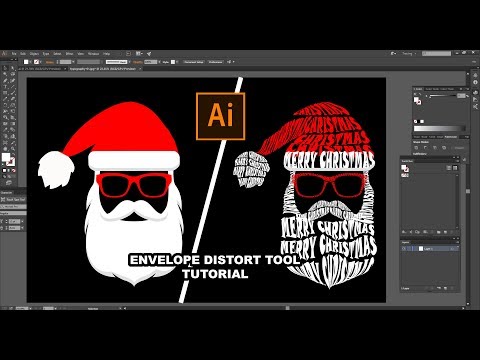Select the Free Transform tool
This screenshot has width=480, height=360.
(13, 111)
